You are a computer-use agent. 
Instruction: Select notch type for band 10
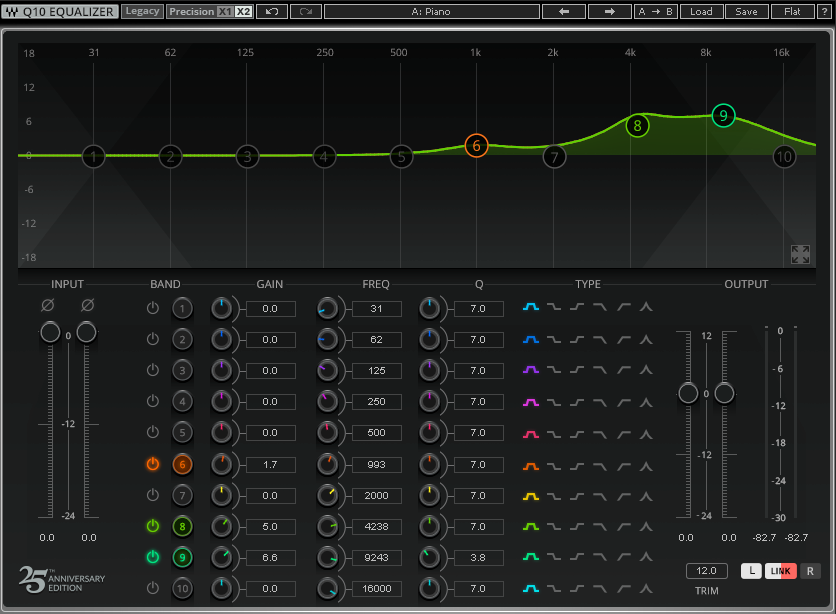pos(646,589)
